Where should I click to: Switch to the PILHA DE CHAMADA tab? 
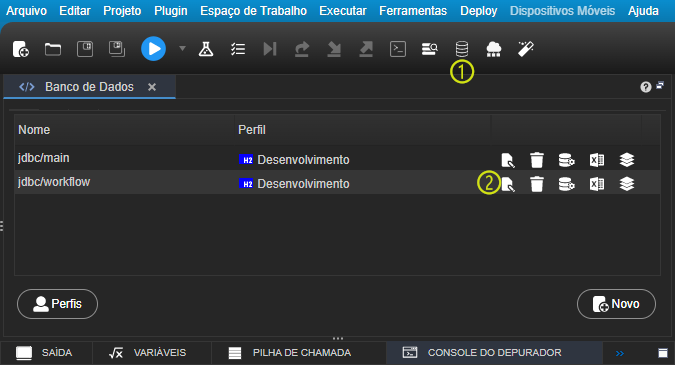[299, 353]
